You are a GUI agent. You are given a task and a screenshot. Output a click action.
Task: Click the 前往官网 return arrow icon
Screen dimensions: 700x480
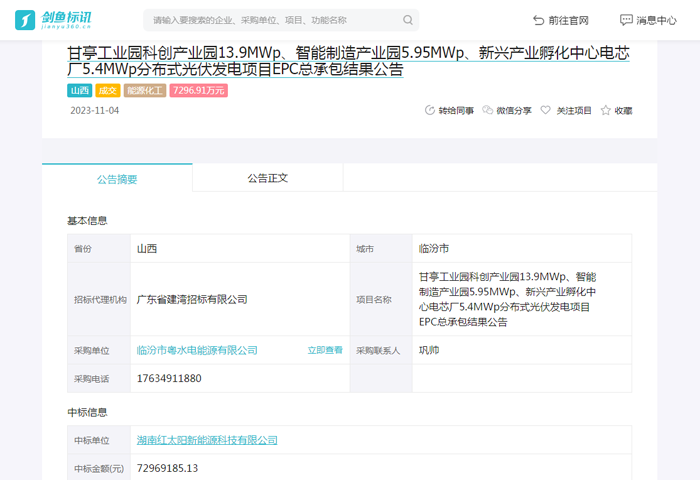(538, 20)
